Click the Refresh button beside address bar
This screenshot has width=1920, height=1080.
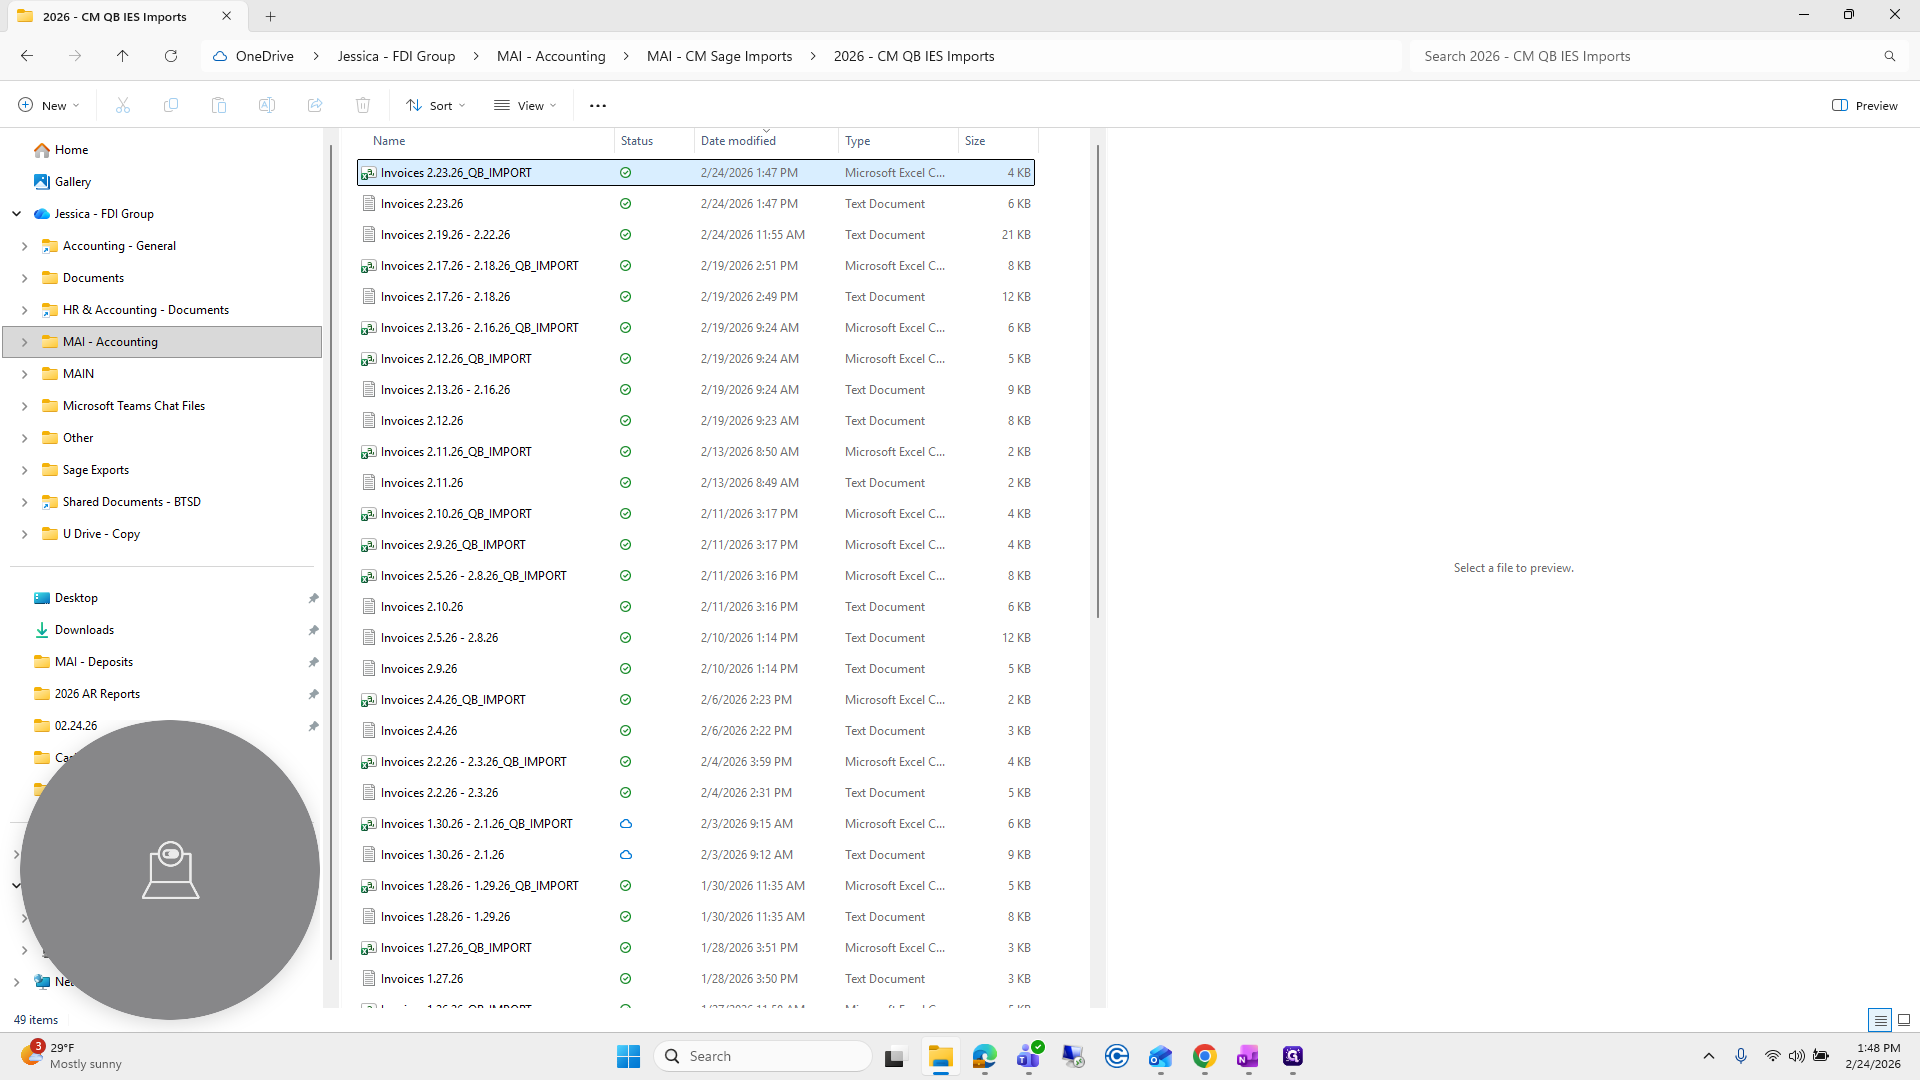tap(171, 56)
